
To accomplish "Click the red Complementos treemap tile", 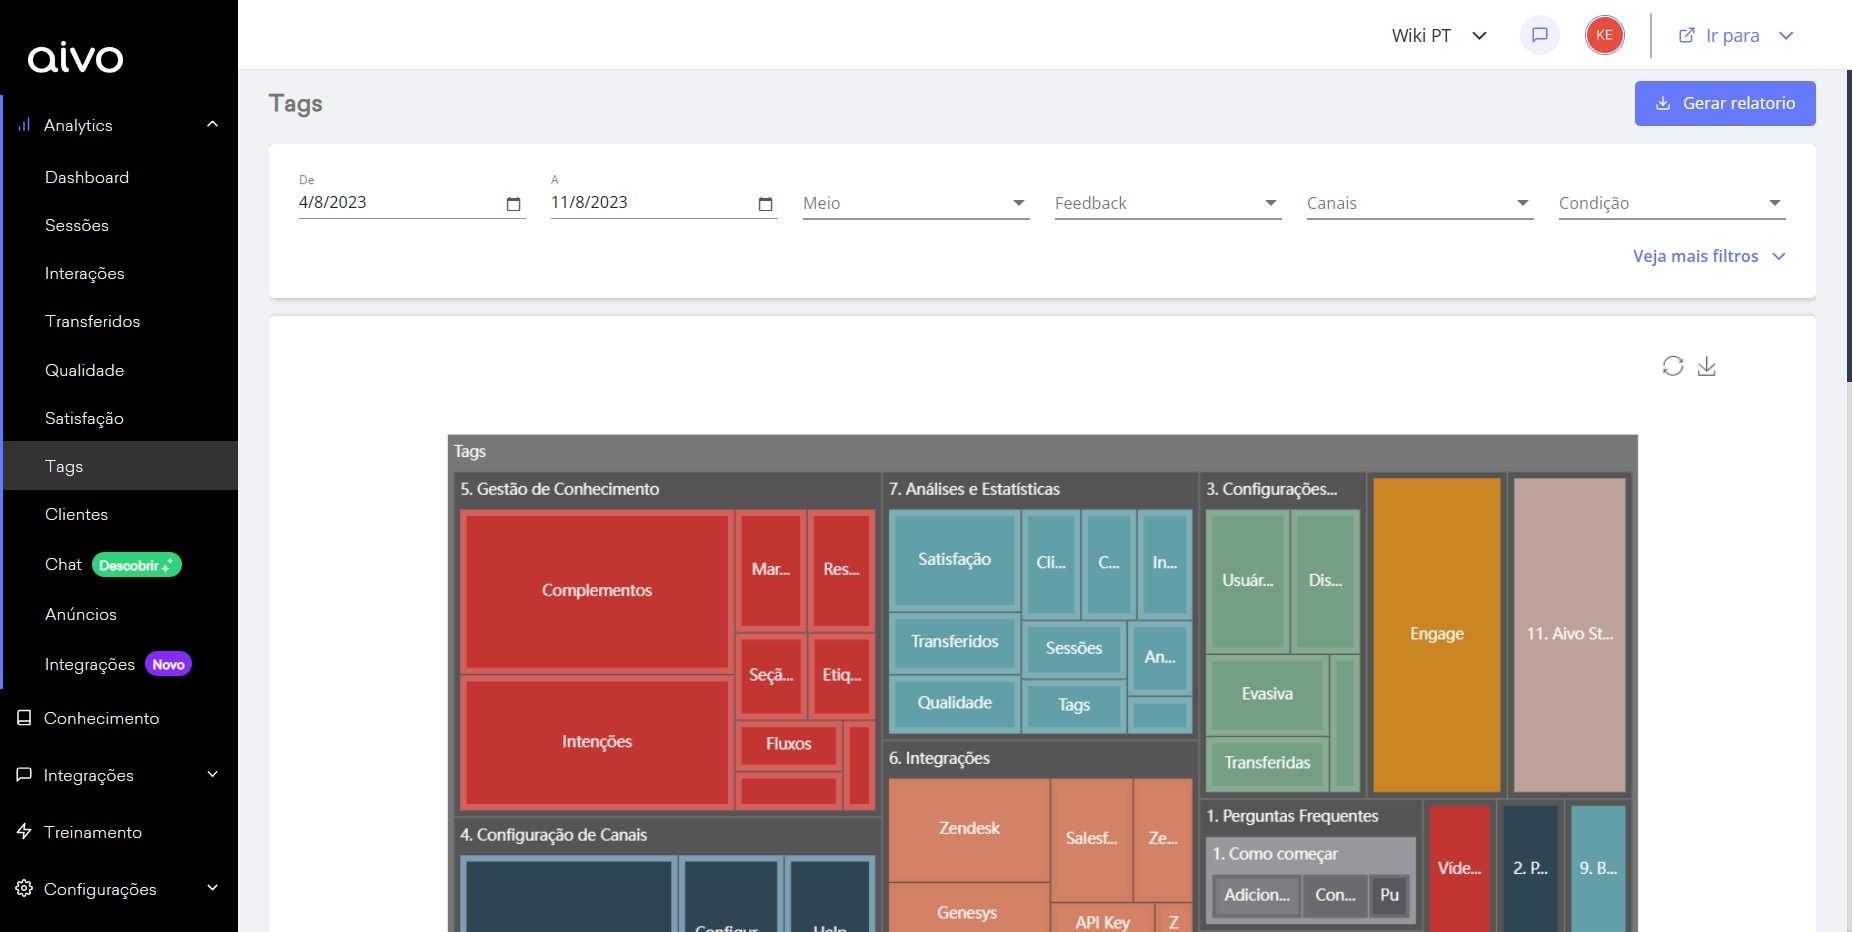I will point(596,590).
